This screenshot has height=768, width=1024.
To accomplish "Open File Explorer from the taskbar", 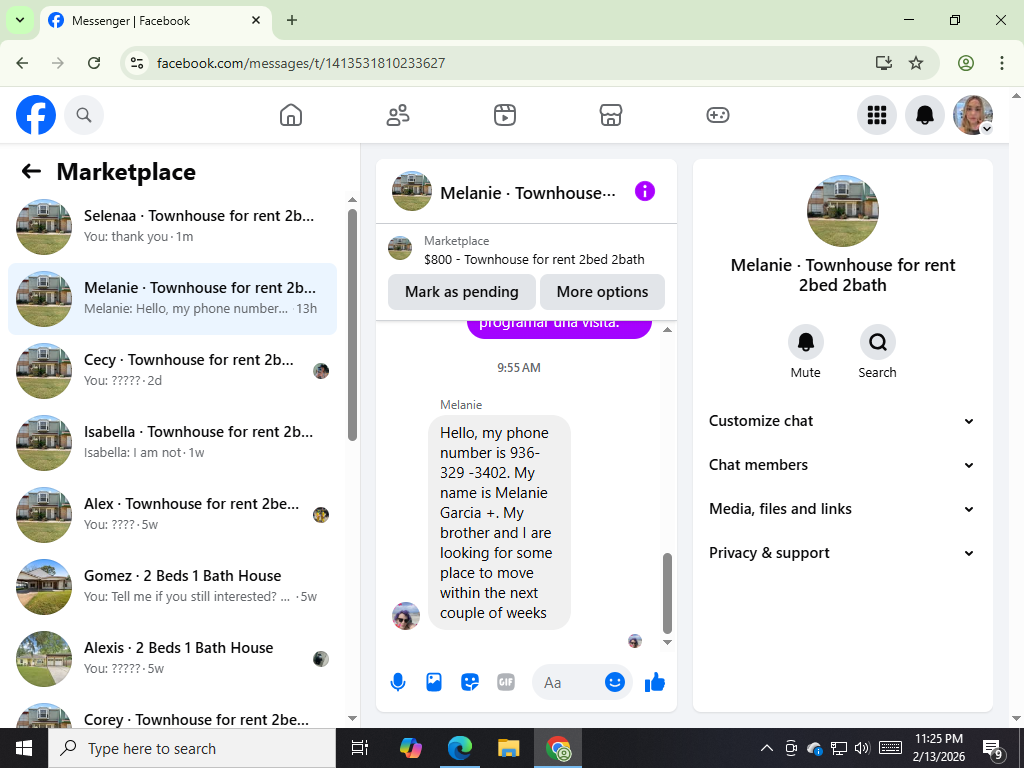I will coord(508,748).
